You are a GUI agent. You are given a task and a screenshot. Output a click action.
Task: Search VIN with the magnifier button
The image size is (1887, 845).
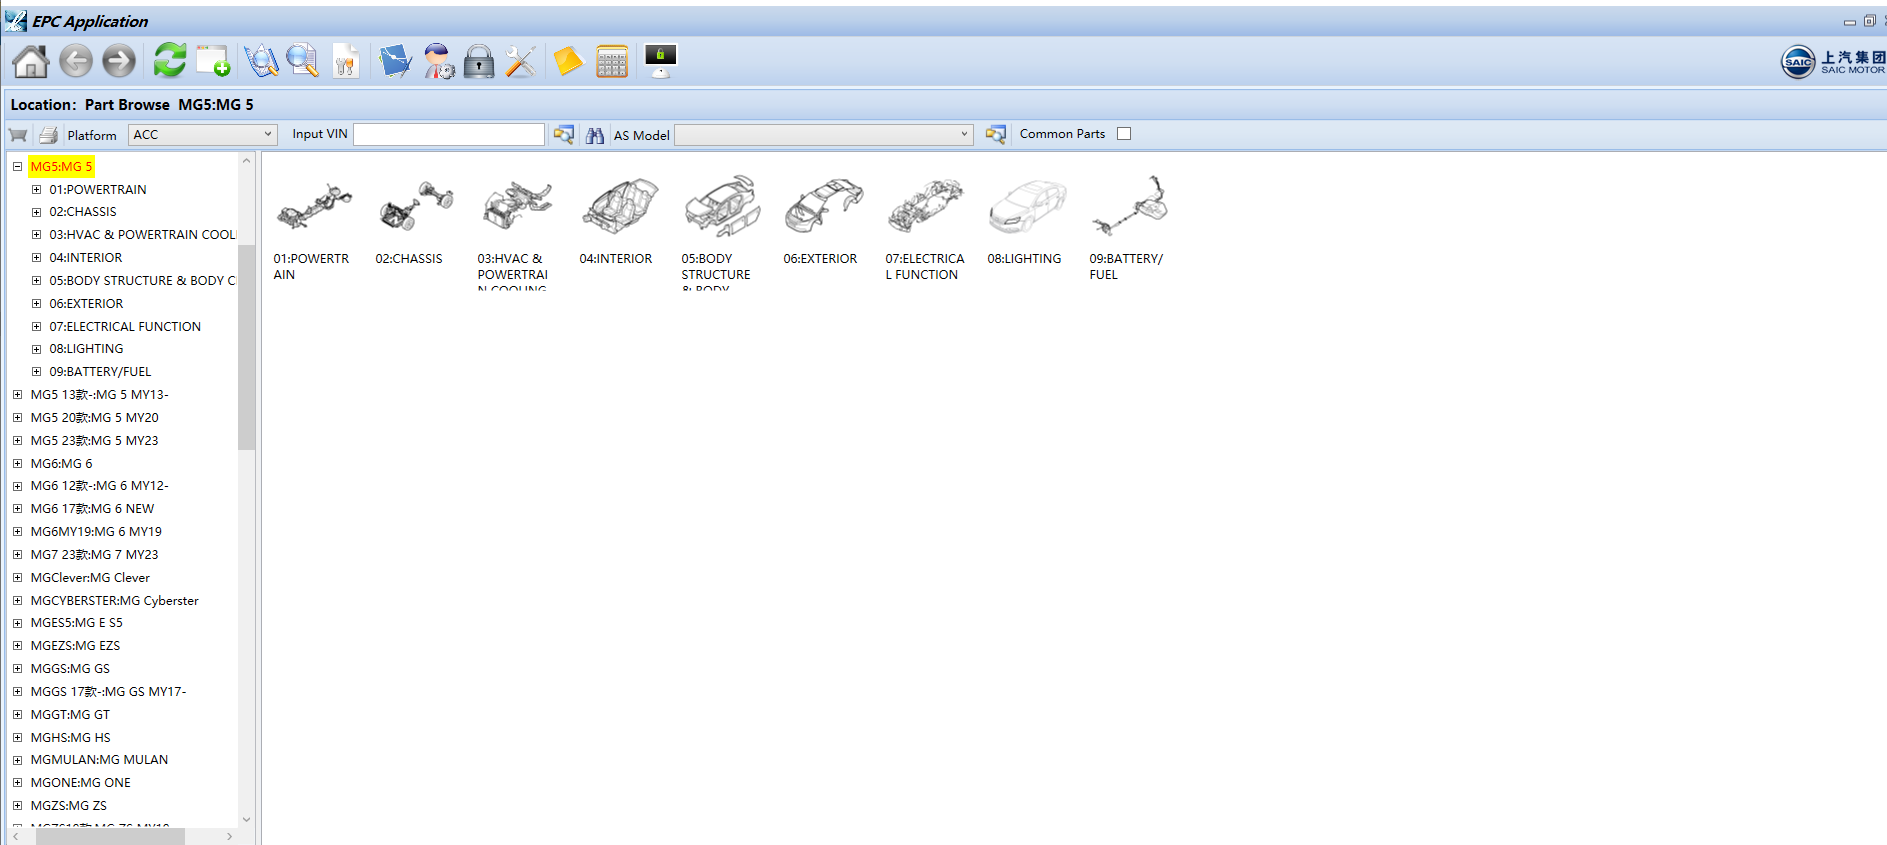pyautogui.click(x=564, y=134)
